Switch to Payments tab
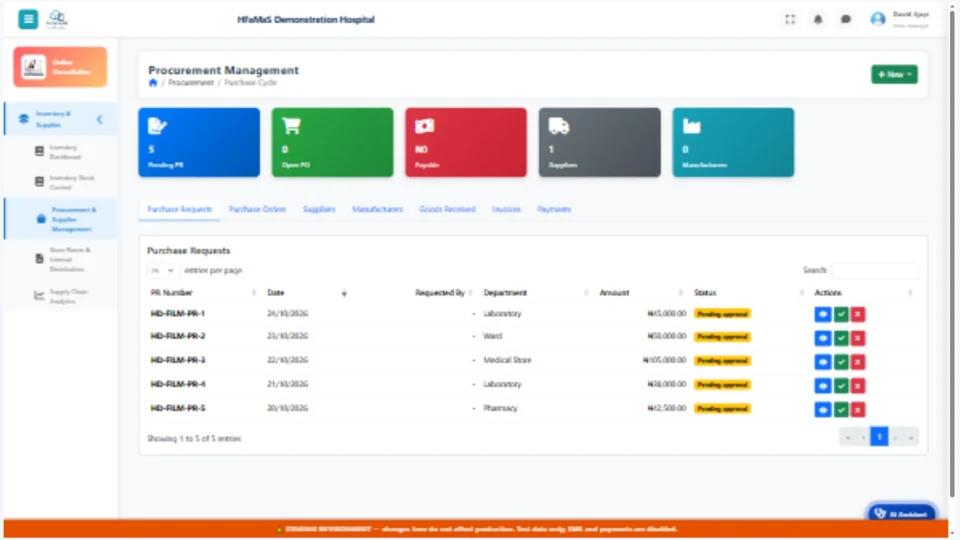The image size is (960, 540). (x=554, y=209)
